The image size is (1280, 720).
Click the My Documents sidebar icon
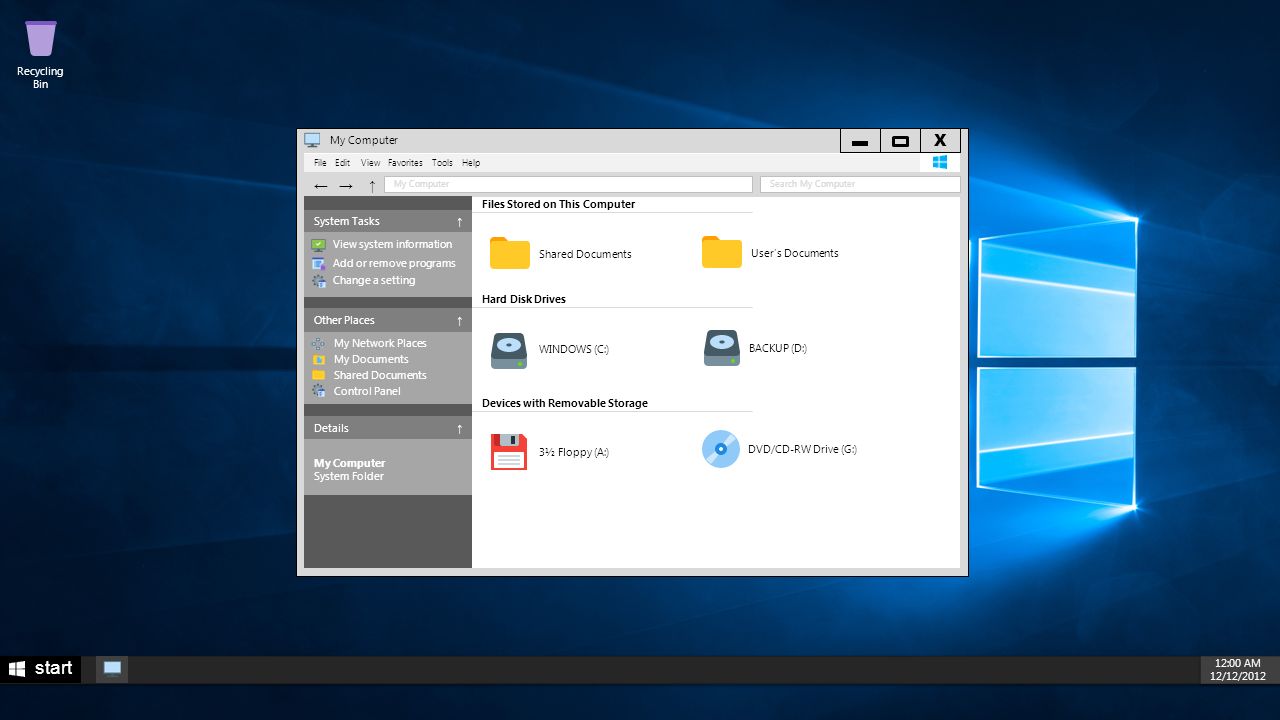[319, 359]
